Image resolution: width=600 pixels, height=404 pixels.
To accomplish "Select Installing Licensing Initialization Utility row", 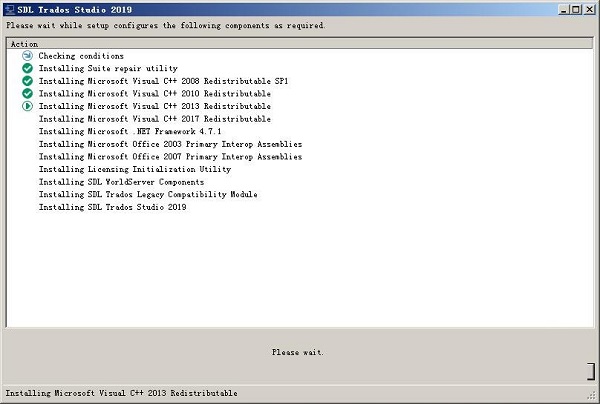I will [134, 169].
